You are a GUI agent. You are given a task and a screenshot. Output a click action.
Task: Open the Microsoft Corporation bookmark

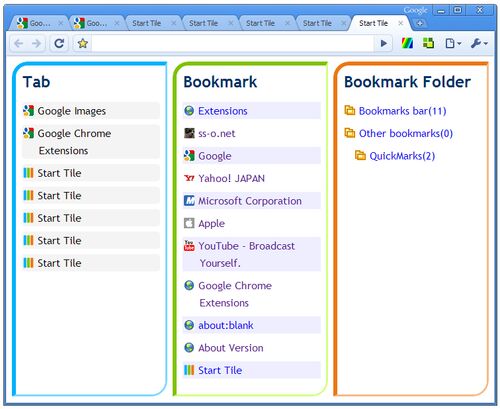pyautogui.click(x=252, y=201)
